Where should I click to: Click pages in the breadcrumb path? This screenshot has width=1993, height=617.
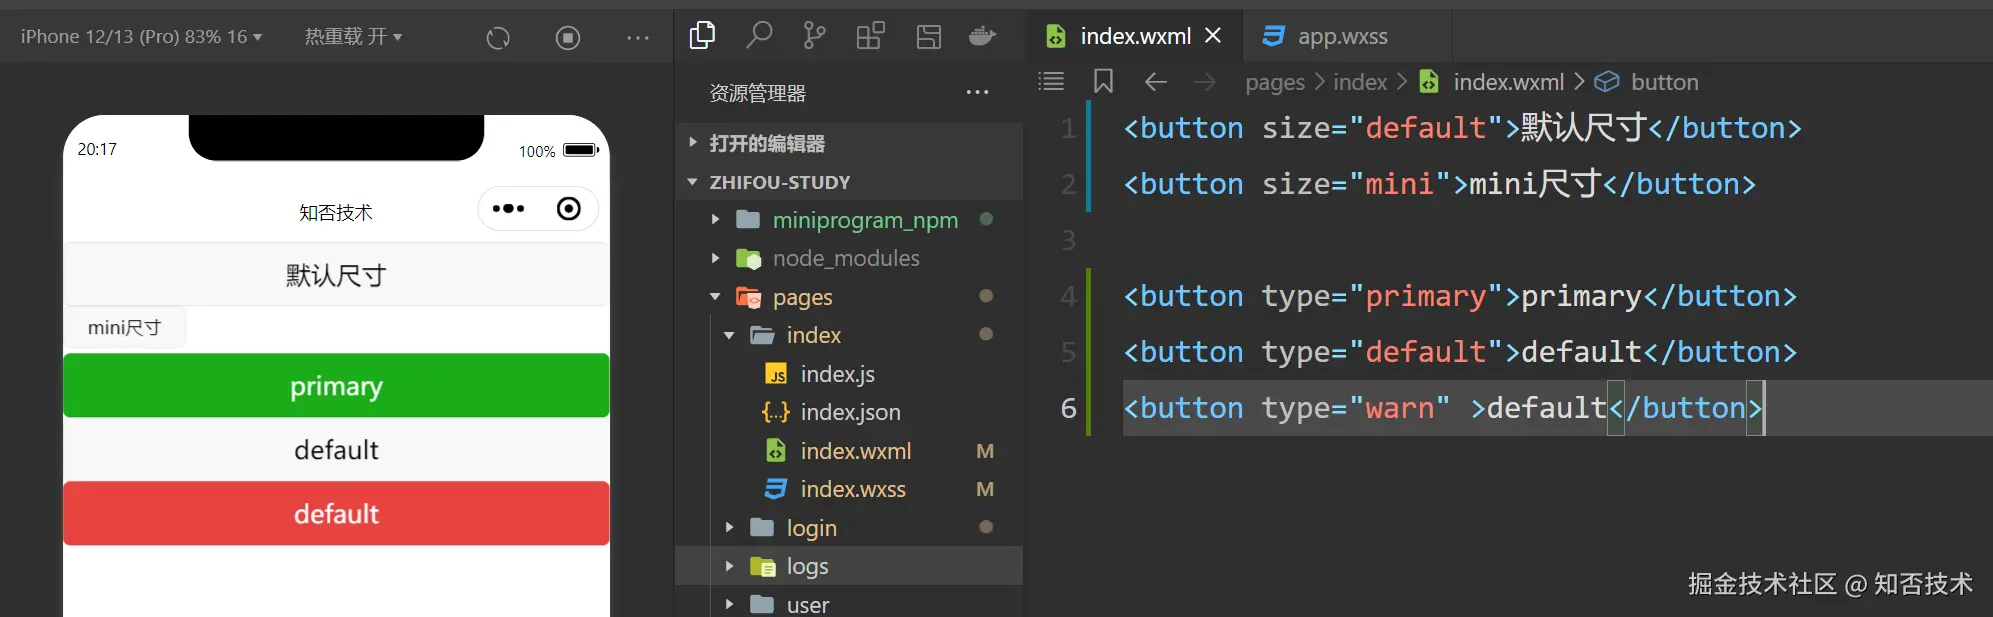[1275, 82]
